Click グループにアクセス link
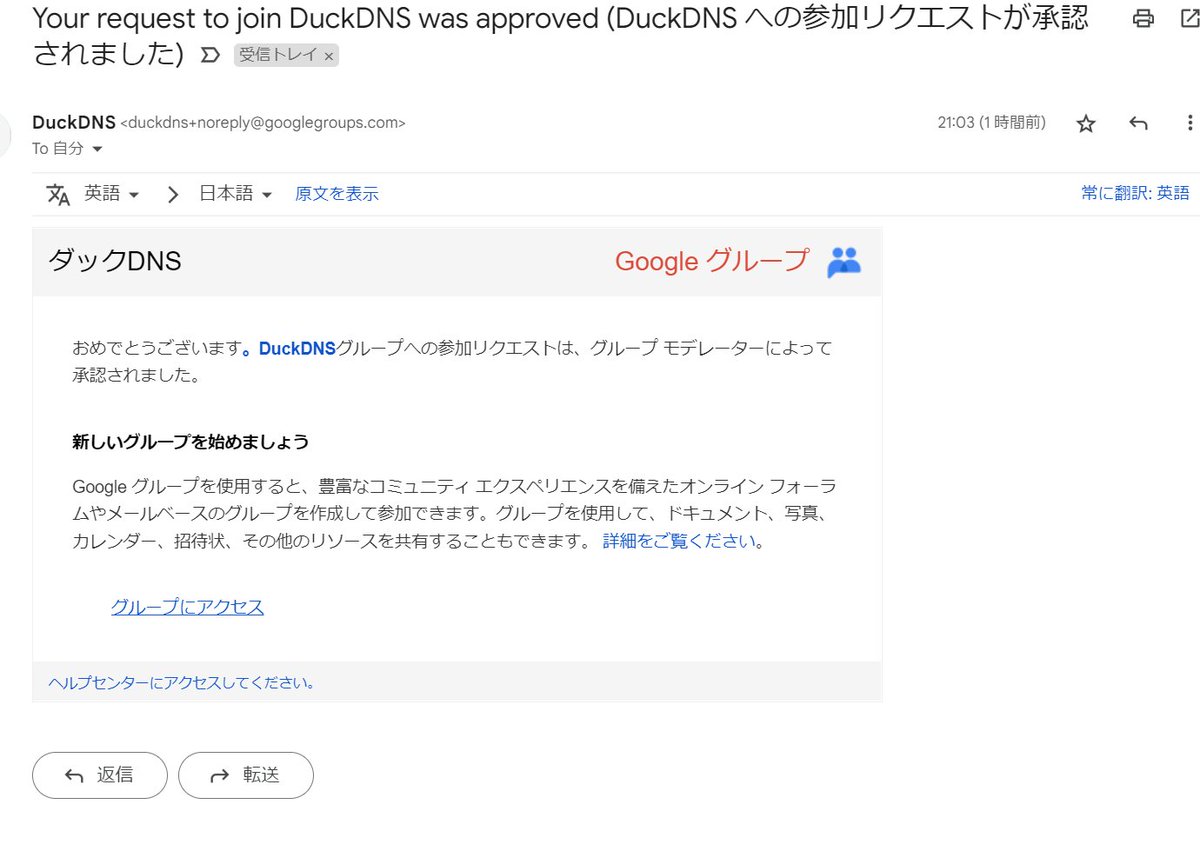This screenshot has width=1200, height=851. pyautogui.click(x=187, y=607)
